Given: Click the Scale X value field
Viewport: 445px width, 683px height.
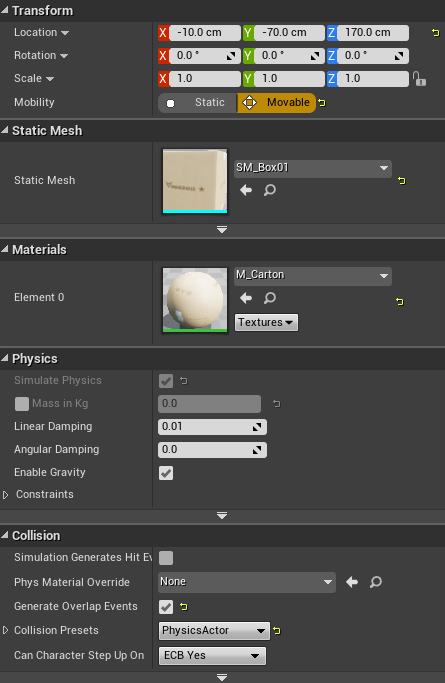Looking at the screenshot, I should click(x=205, y=79).
